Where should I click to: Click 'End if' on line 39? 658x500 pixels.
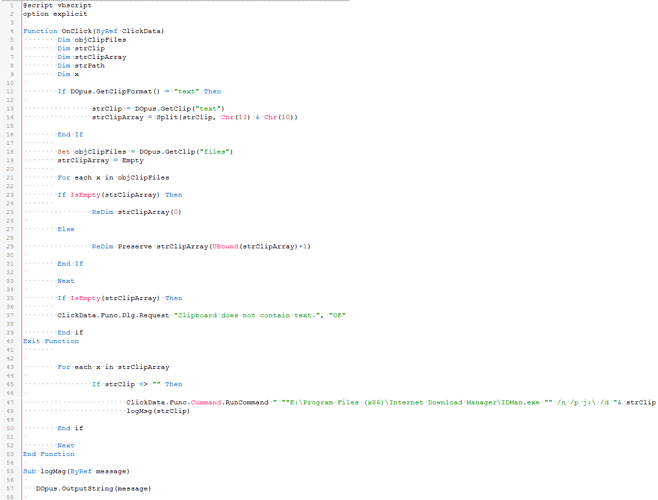pos(70,332)
